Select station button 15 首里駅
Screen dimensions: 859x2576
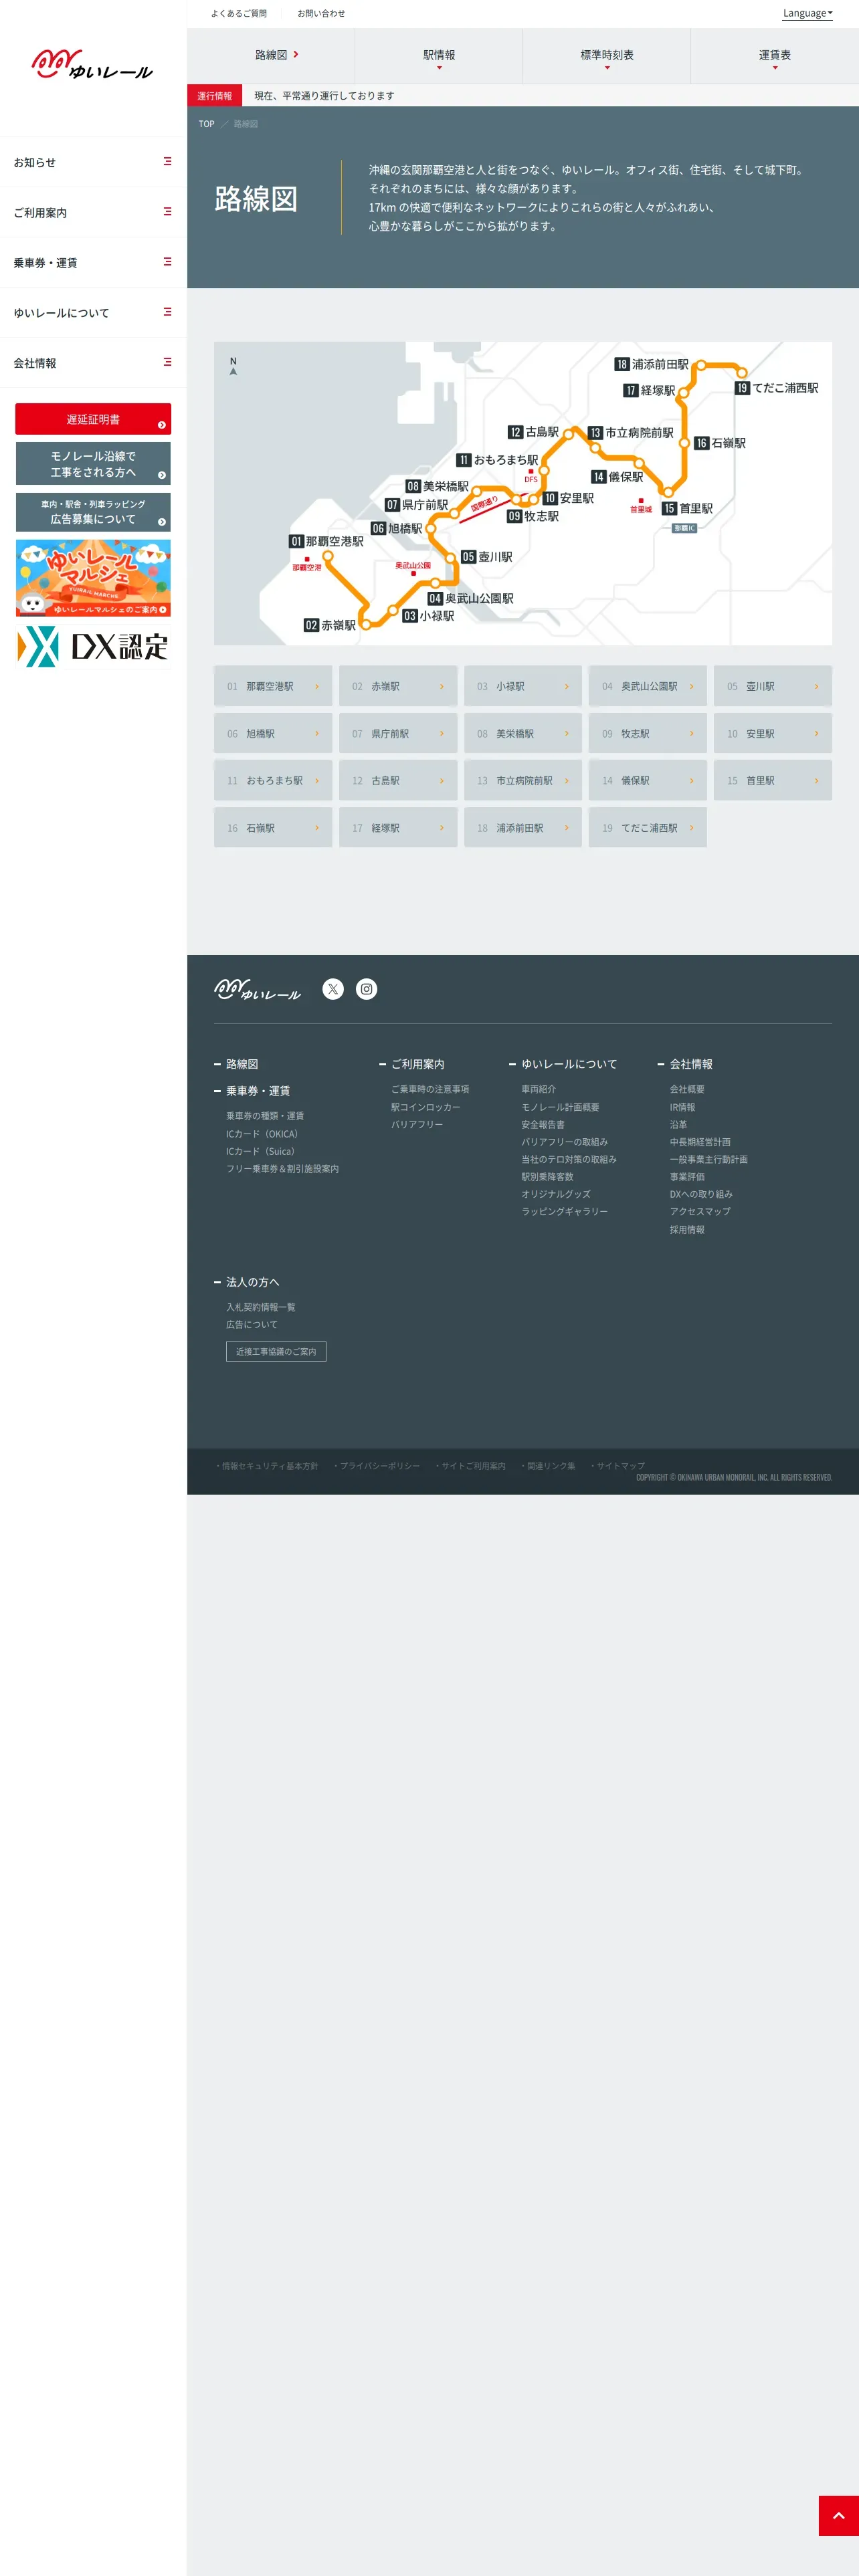click(x=773, y=781)
